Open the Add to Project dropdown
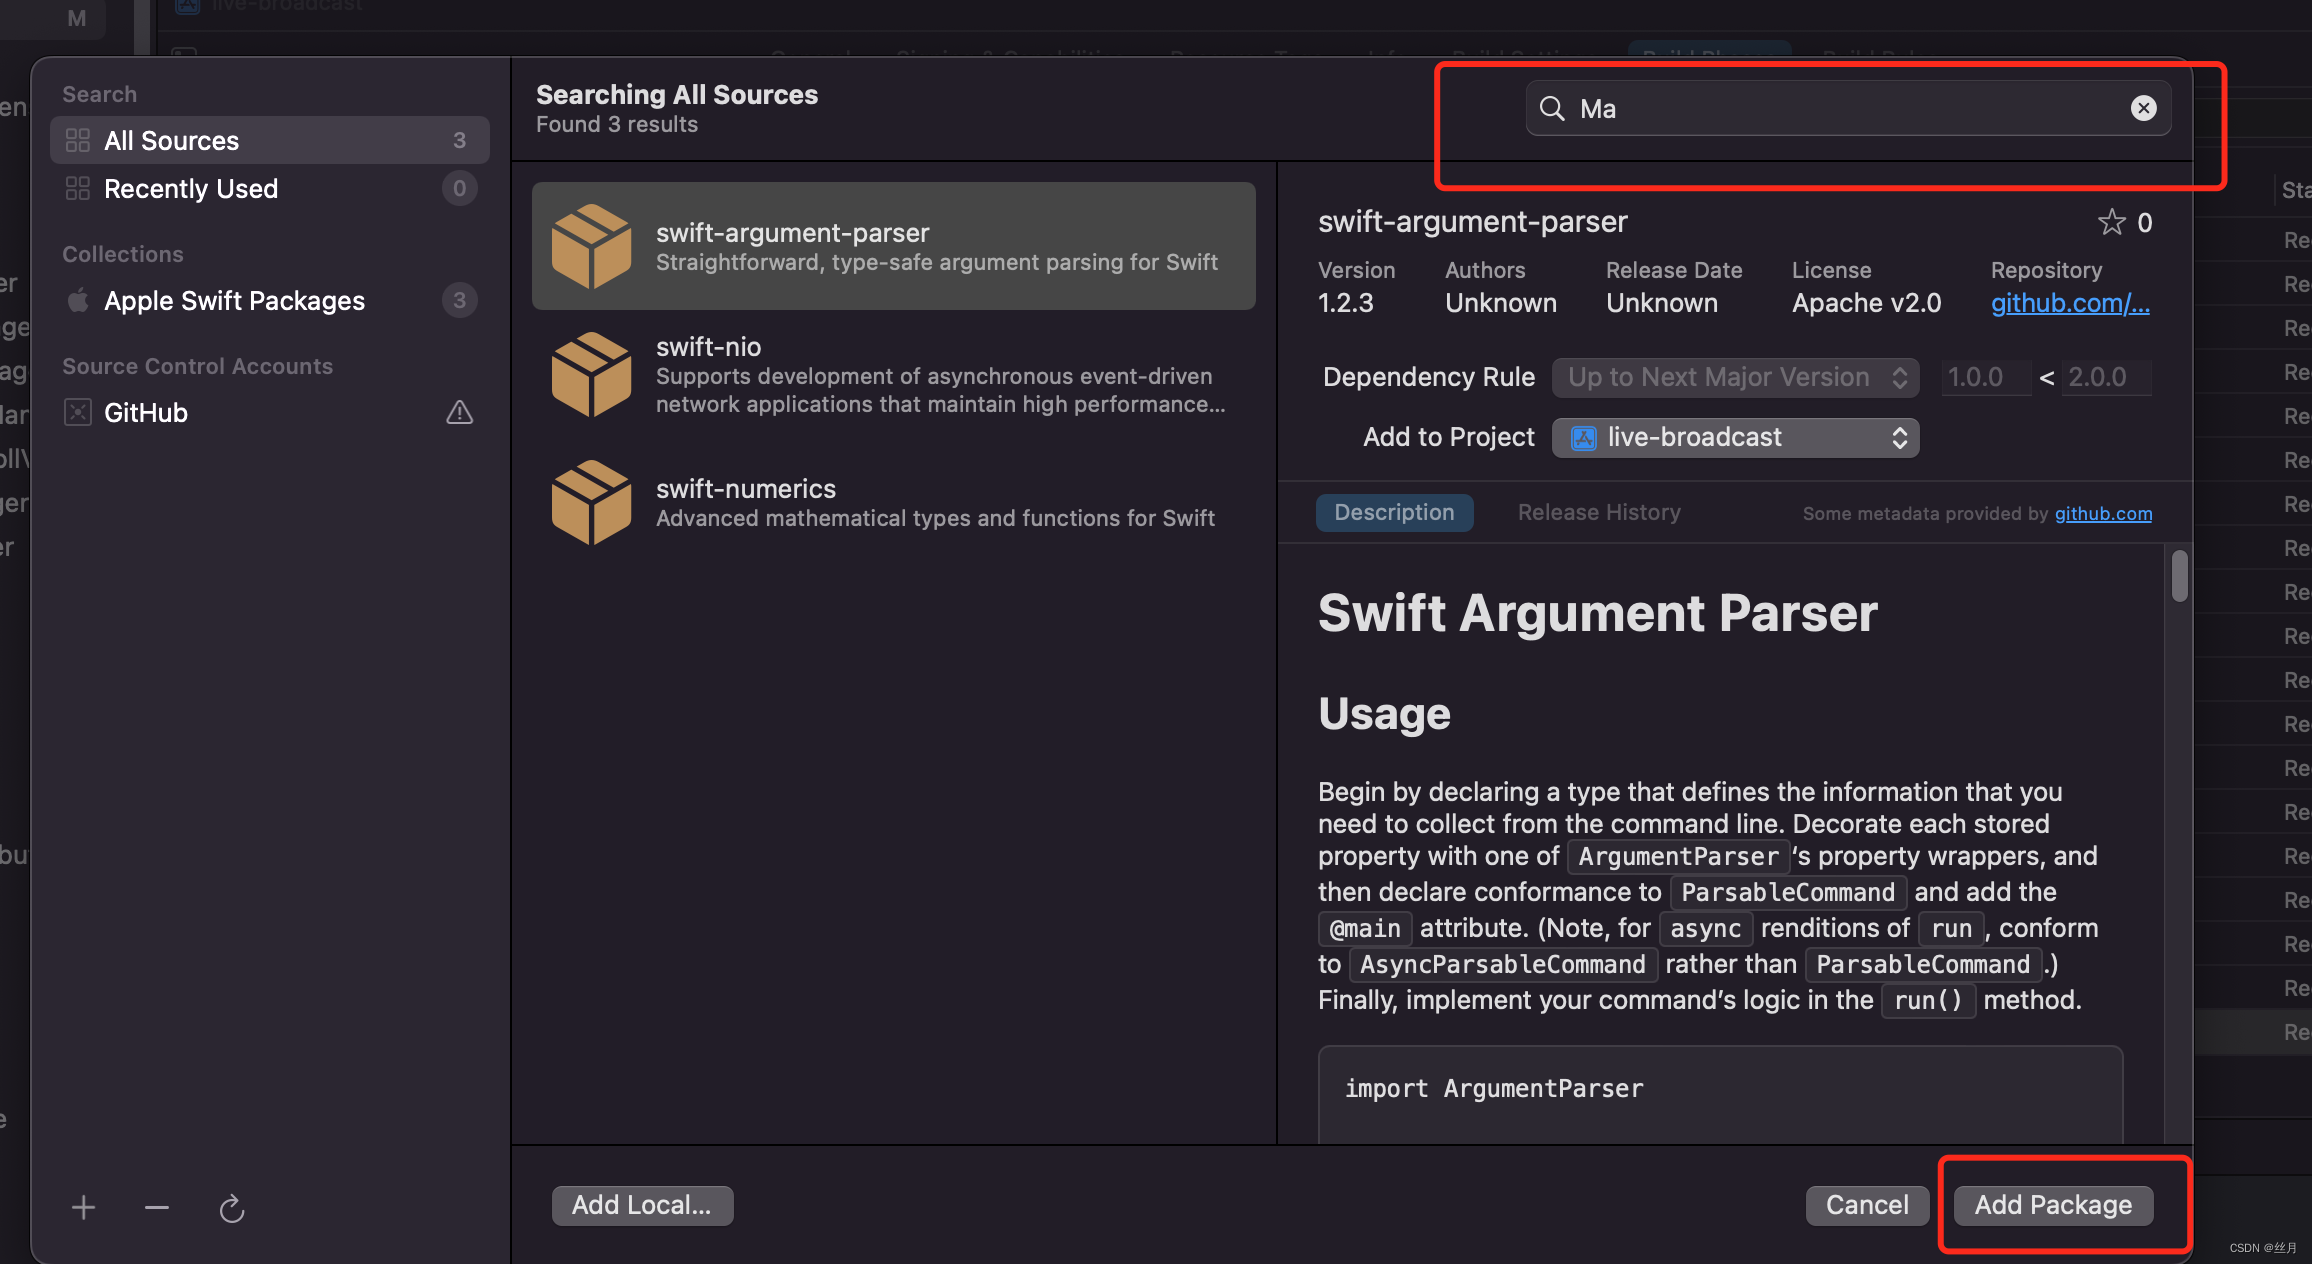The height and width of the screenshot is (1264, 2312). click(1735, 437)
